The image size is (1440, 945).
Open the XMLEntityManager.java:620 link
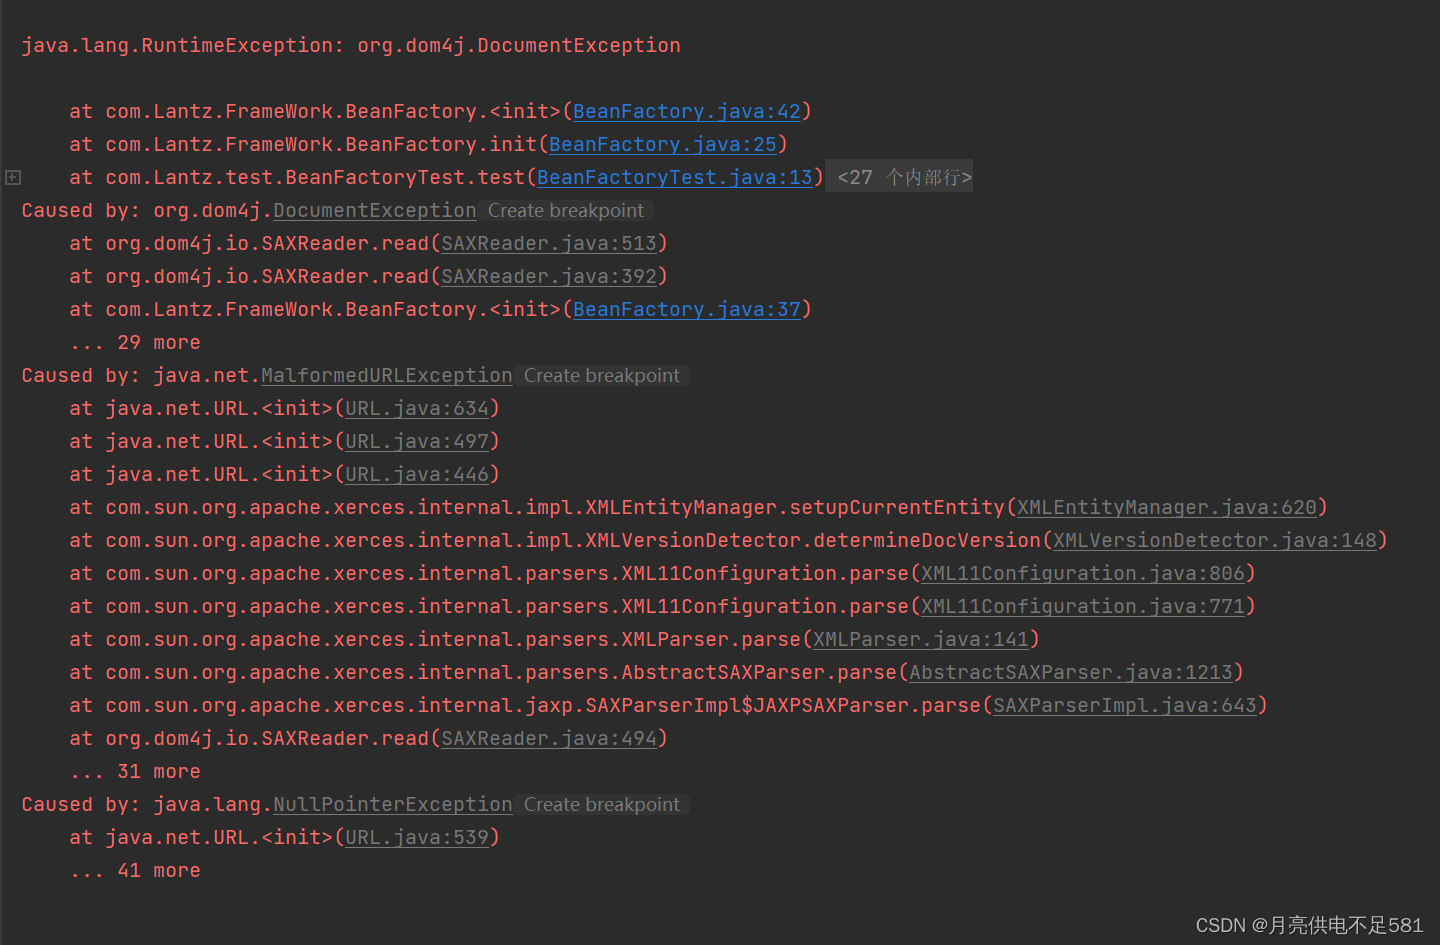coord(1167,508)
